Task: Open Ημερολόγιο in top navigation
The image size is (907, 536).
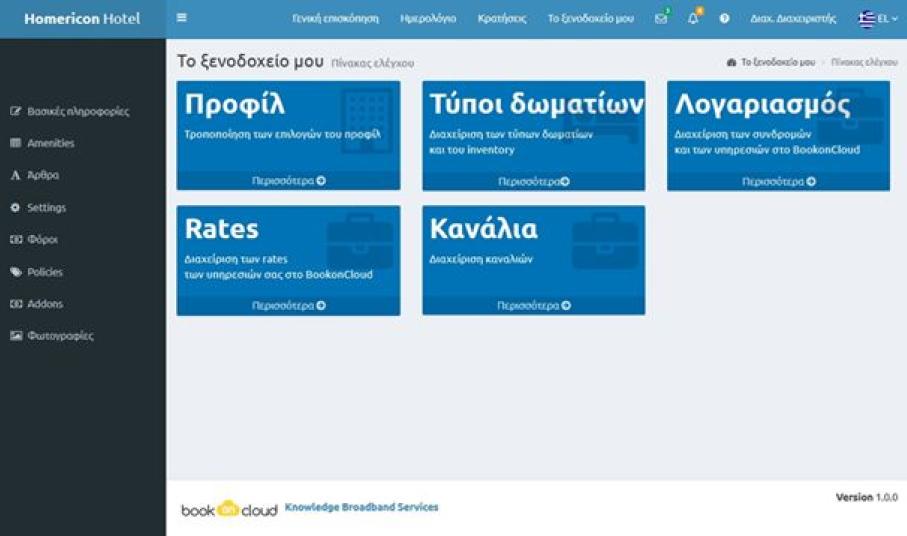Action: coord(428,19)
